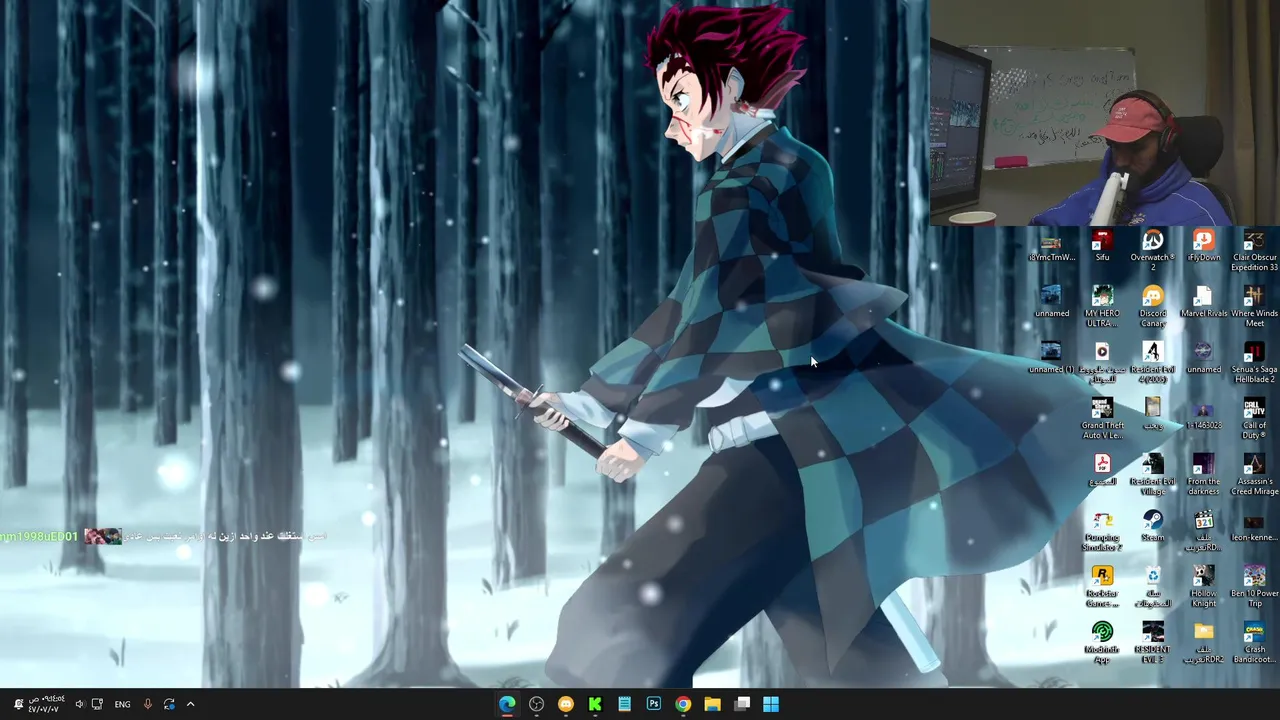Select the Assassin's Creed Mirage shortcut
The width and height of the screenshot is (1280, 720).
[1254, 475]
